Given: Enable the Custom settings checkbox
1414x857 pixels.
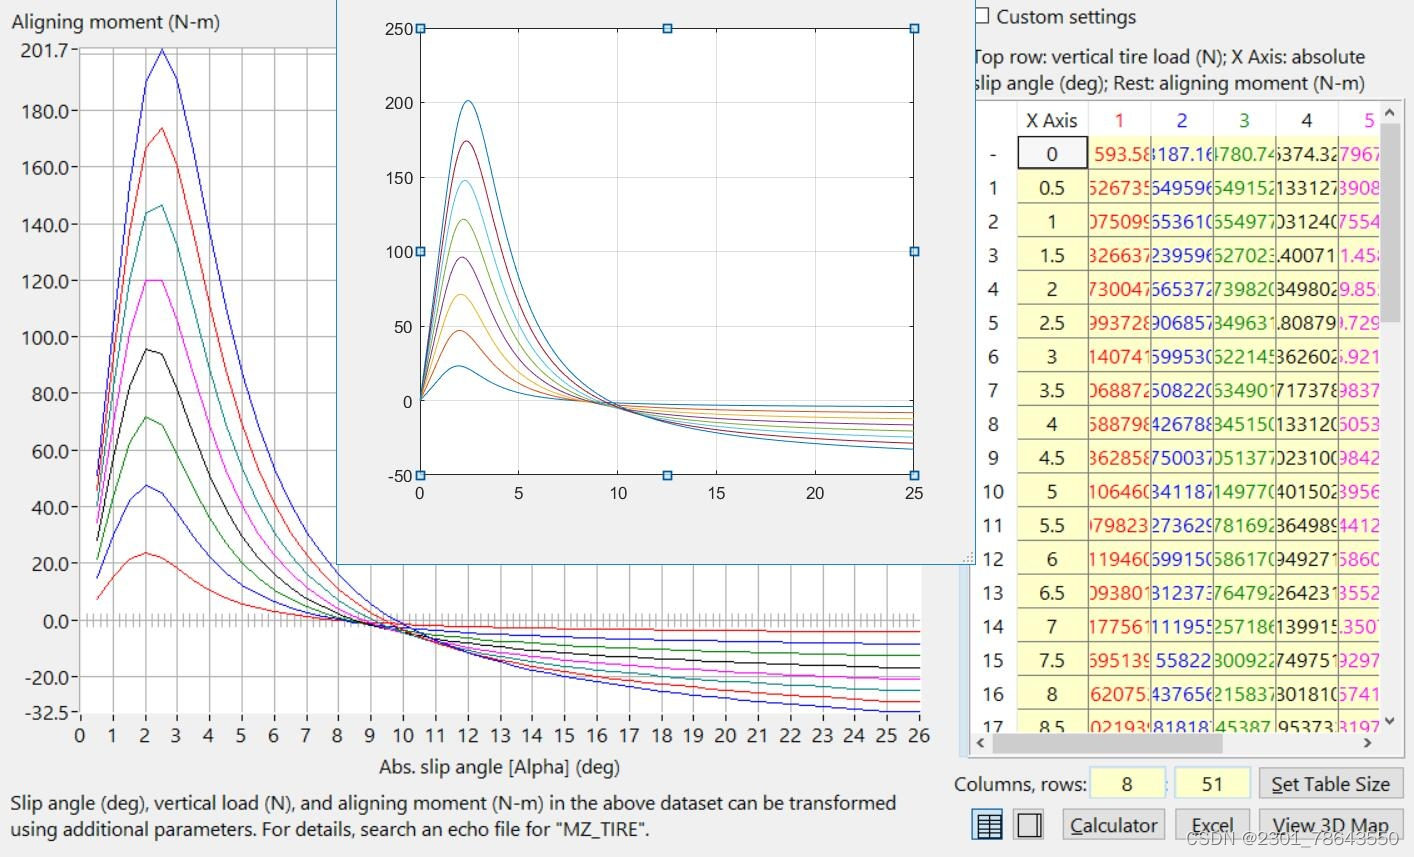Looking at the screenshot, I should (x=981, y=16).
